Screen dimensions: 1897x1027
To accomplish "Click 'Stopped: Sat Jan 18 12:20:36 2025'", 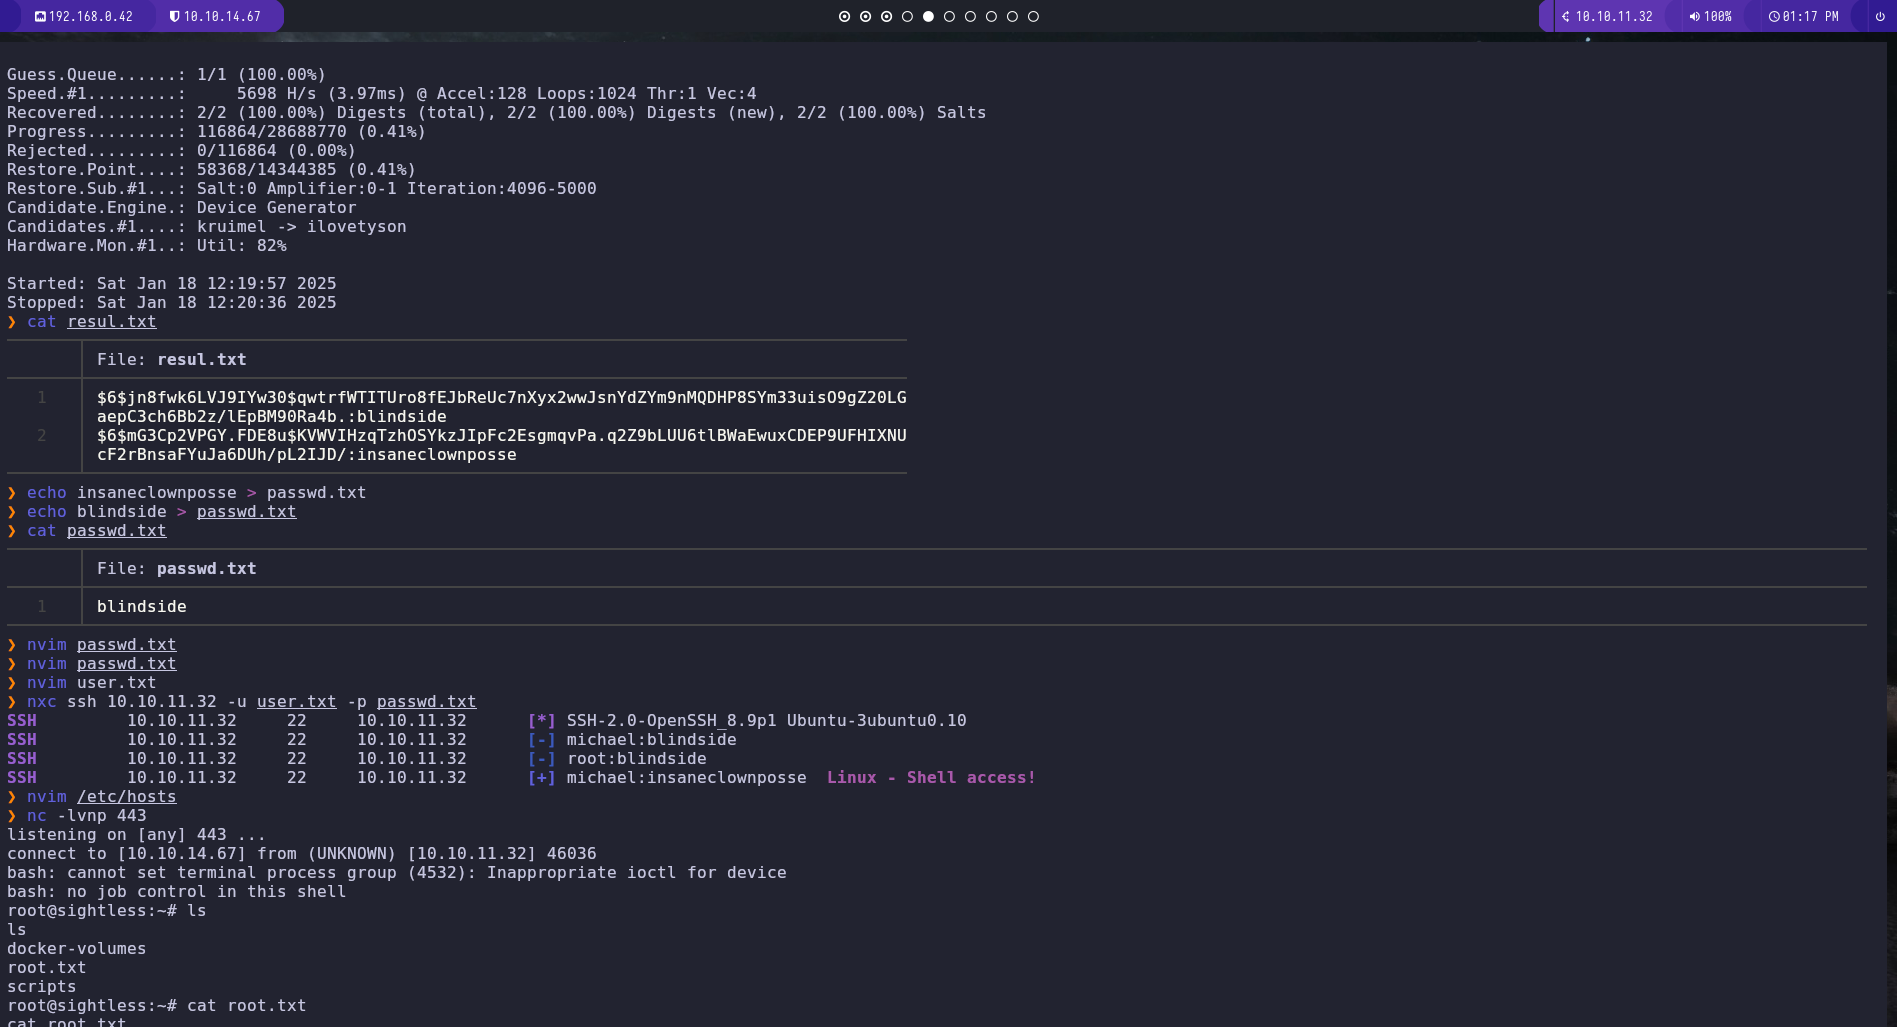I will pyautogui.click(x=172, y=303).
